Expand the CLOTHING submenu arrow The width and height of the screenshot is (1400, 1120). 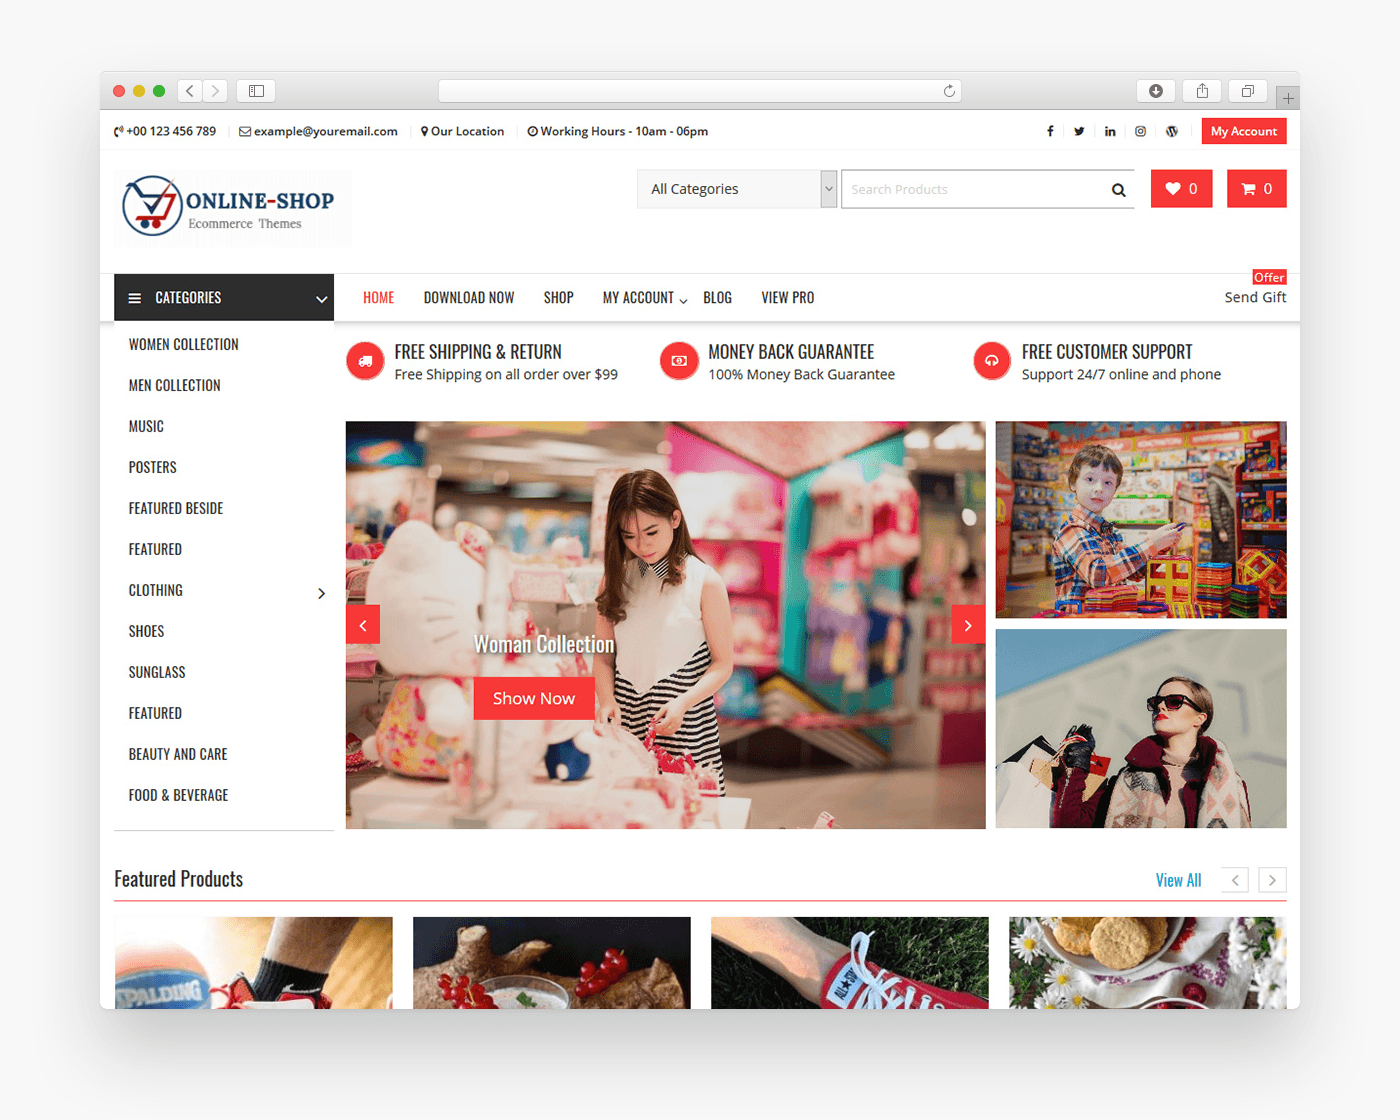(321, 593)
